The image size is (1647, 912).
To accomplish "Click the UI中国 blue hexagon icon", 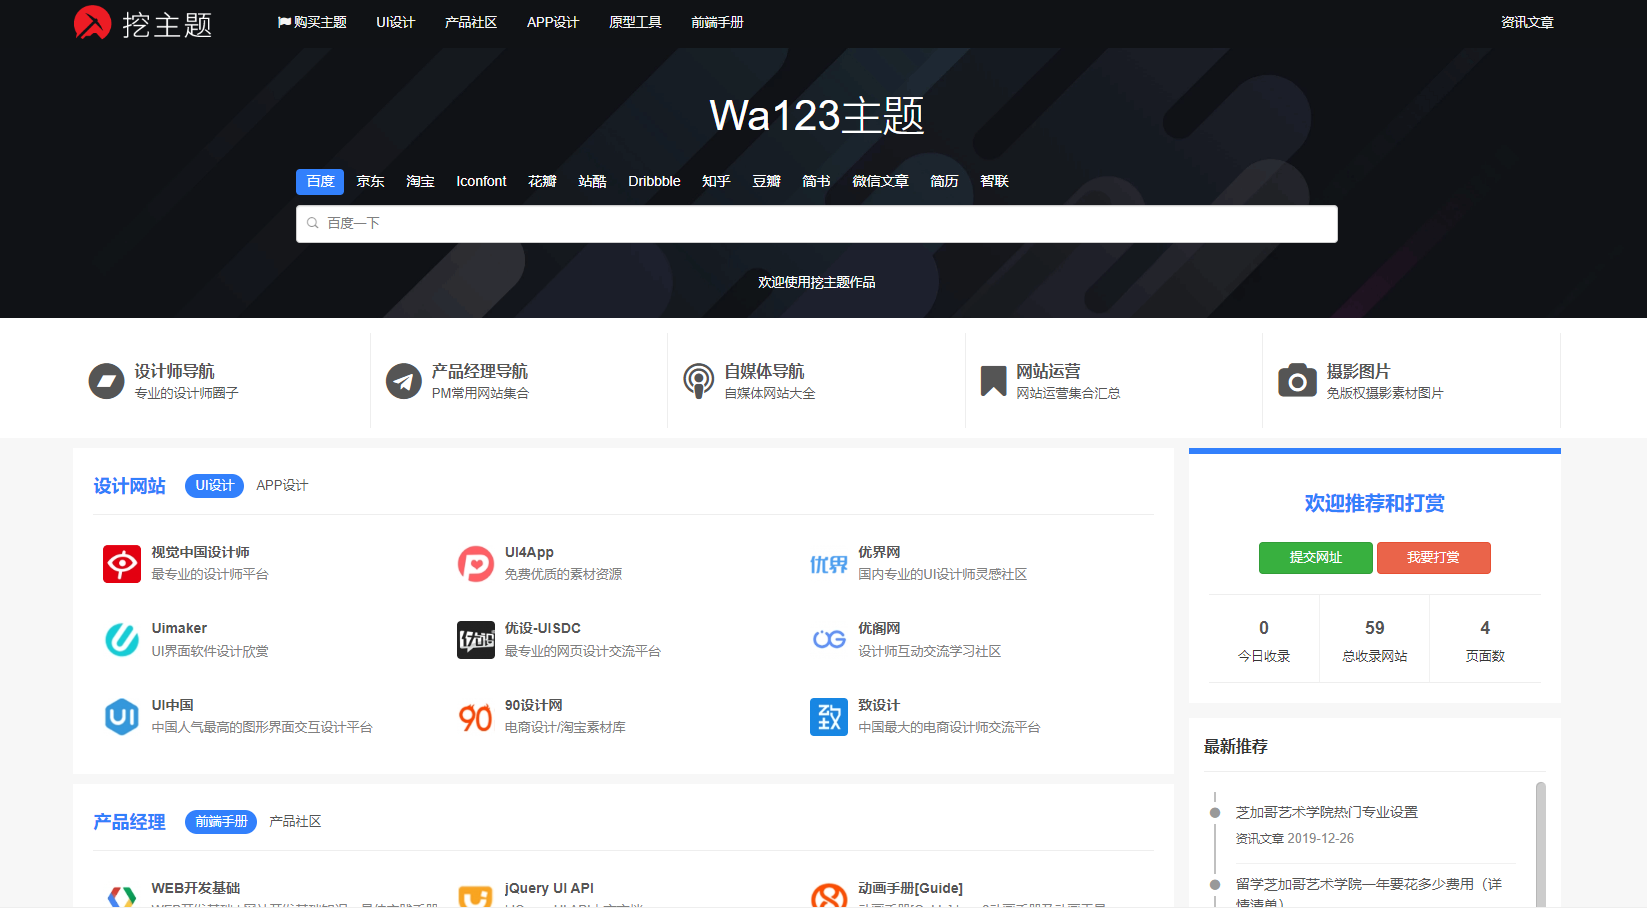I will pos(122,717).
